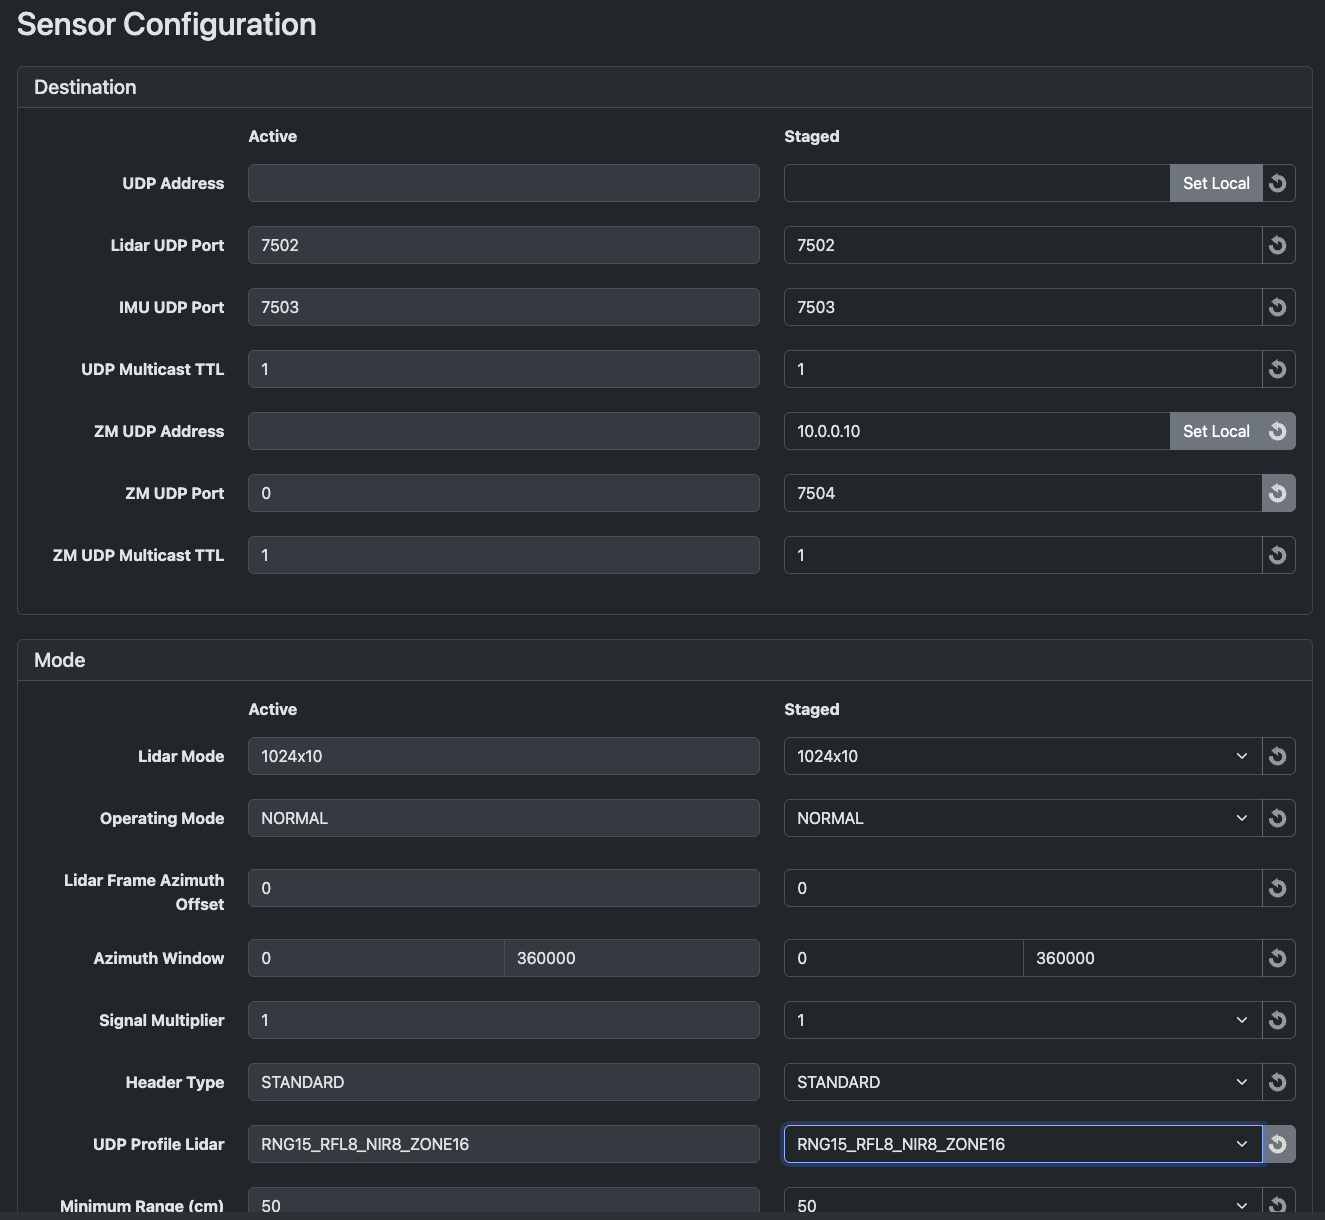Viewport: 1325px width, 1220px height.
Task: Click the Destination section header
Action: [664, 87]
